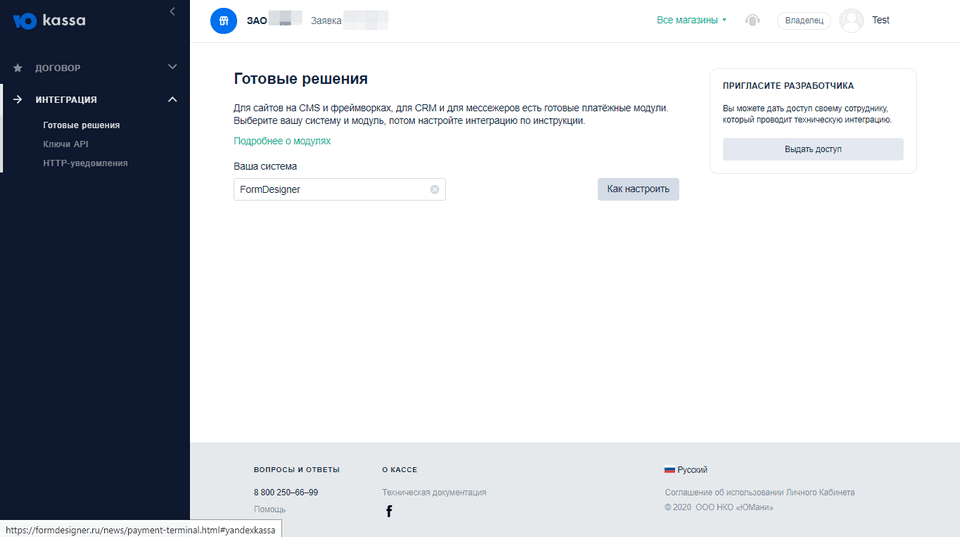The height and width of the screenshot is (537, 960).
Task: Change language via Русский selector
Action: [x=686, y=470]
